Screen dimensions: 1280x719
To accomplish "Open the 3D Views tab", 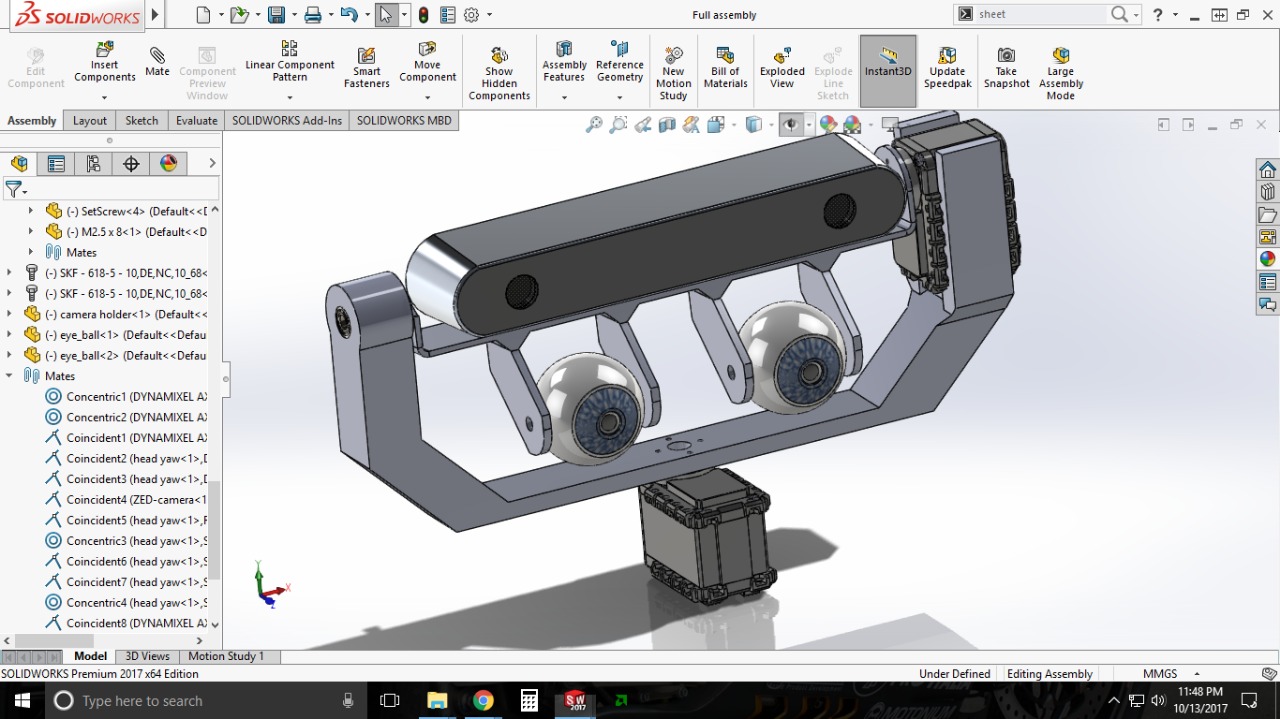I will [x=147, y=656].
